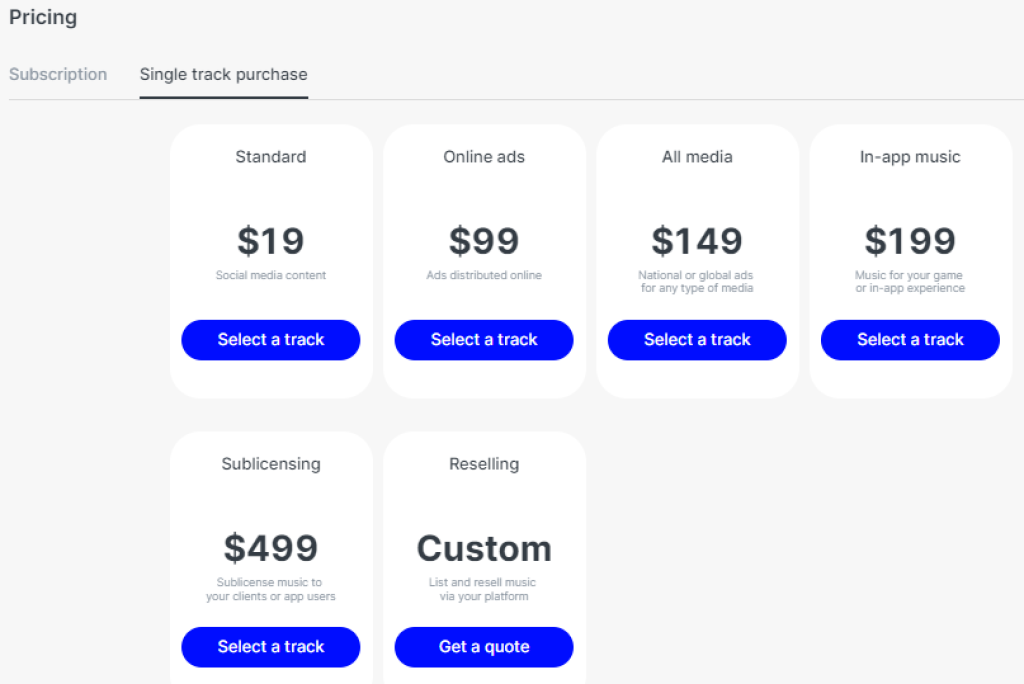Get a quote for the Reselling plan
The height and width of the screenshot is (684, 1024).
483,647
